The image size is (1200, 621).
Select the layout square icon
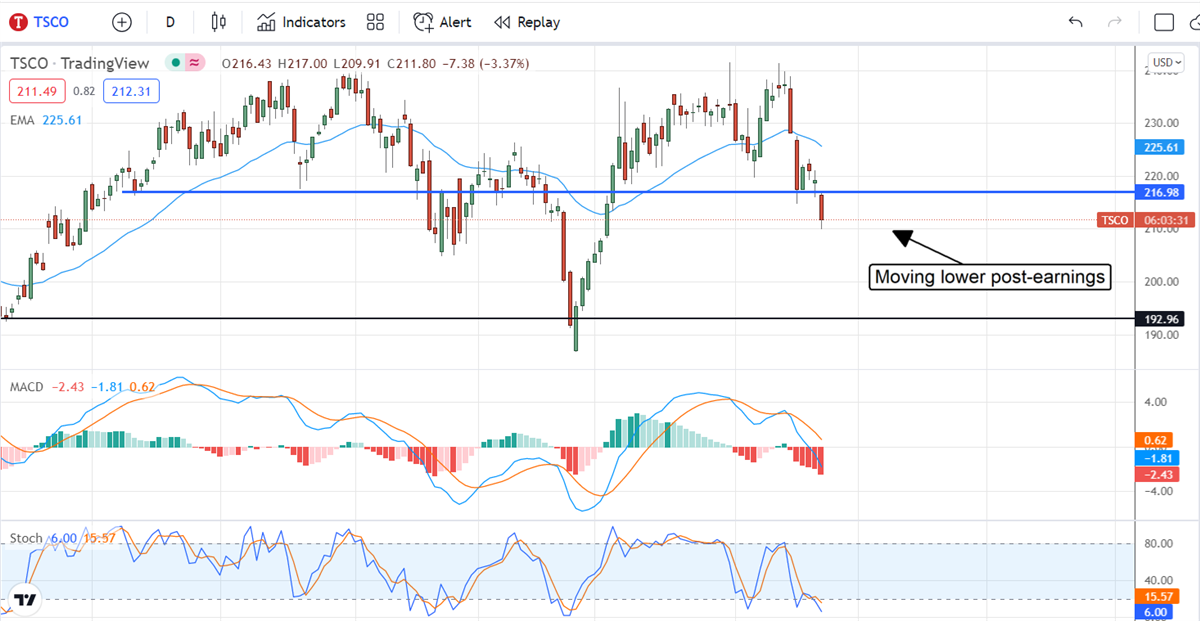pos(1164,22)
